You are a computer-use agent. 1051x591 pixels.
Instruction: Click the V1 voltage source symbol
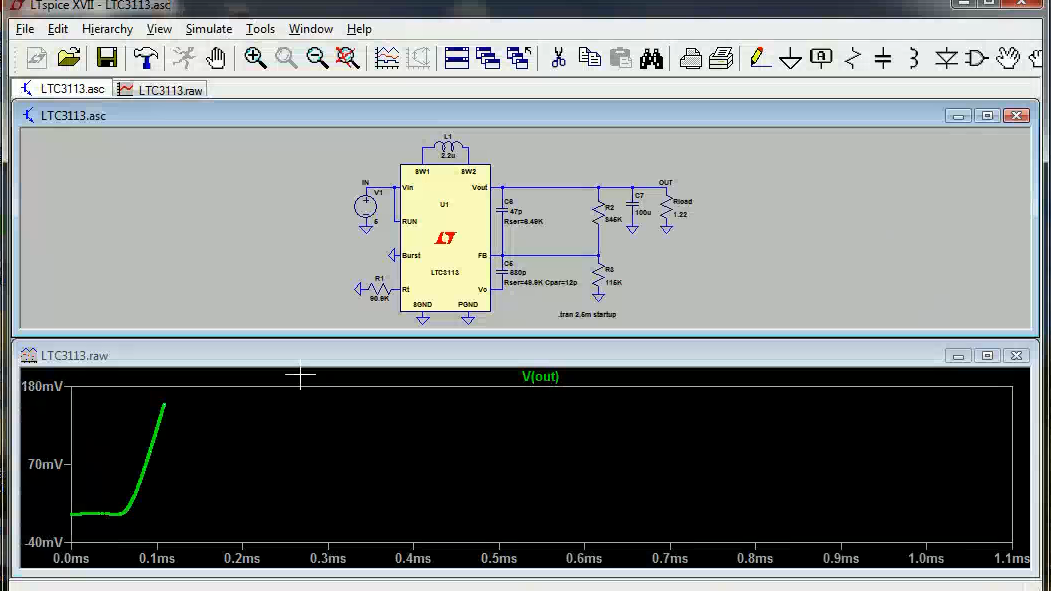pyautogui.click(x=365, y=206)
